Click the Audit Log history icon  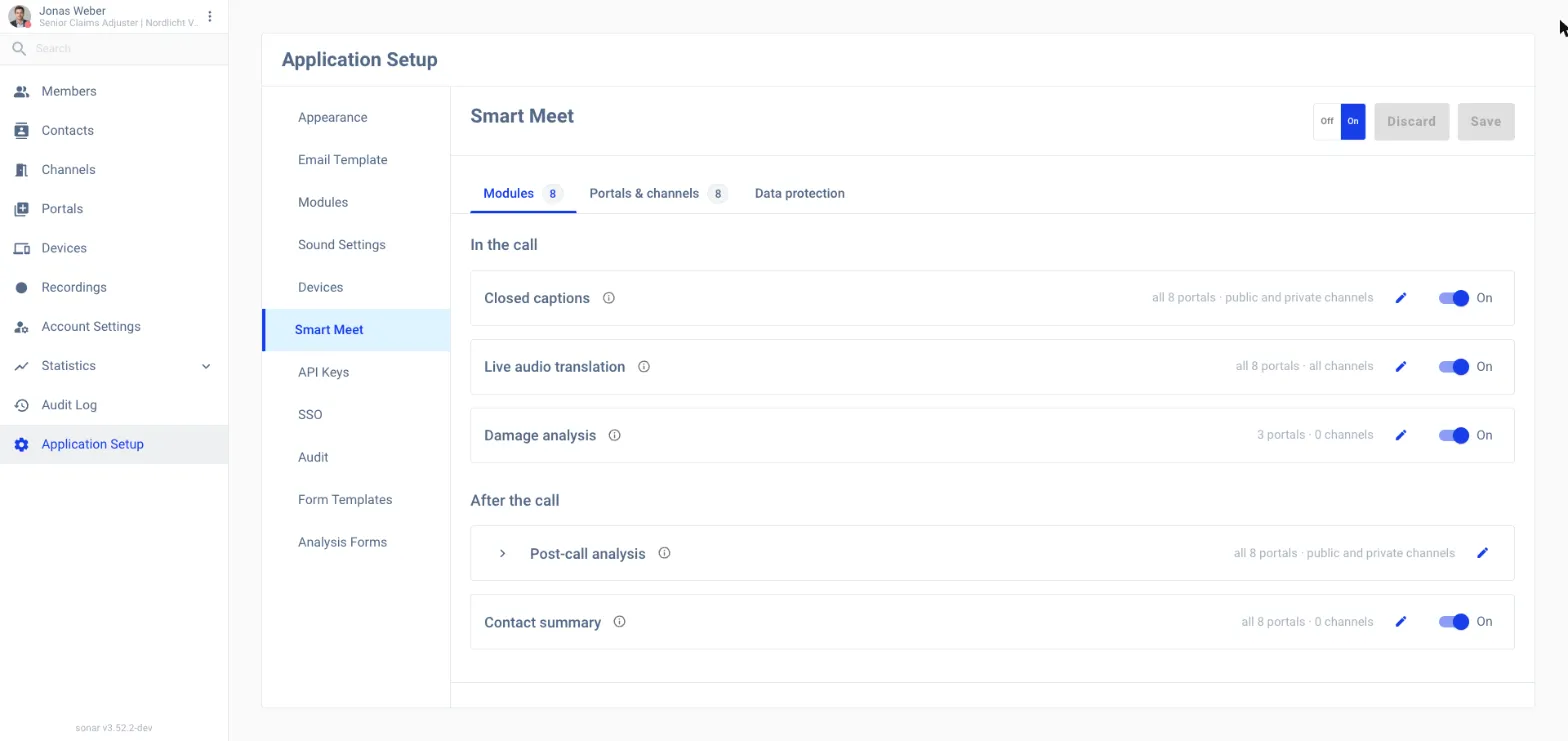[21, 405]
